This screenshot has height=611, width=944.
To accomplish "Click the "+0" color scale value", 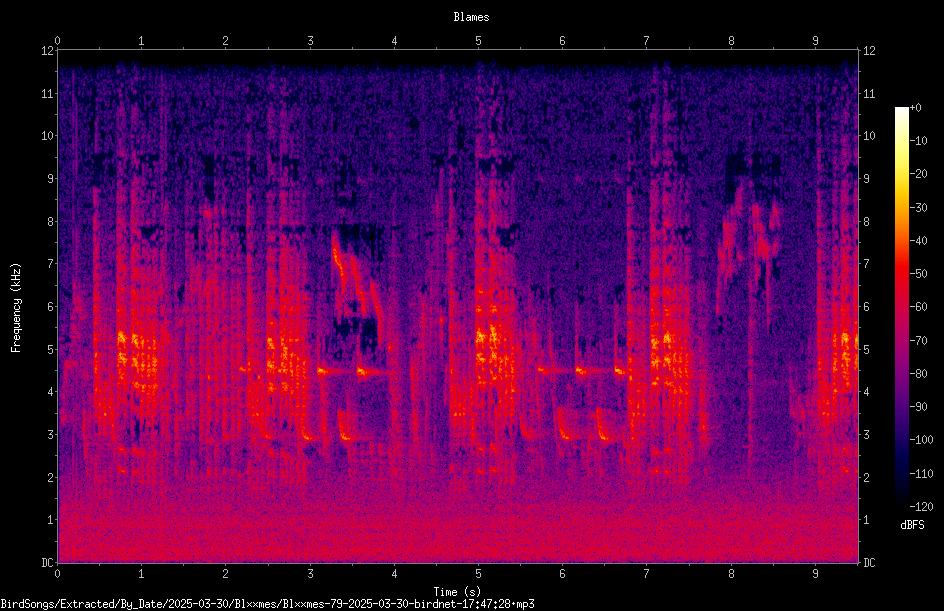I will click(x=915, y=108).
